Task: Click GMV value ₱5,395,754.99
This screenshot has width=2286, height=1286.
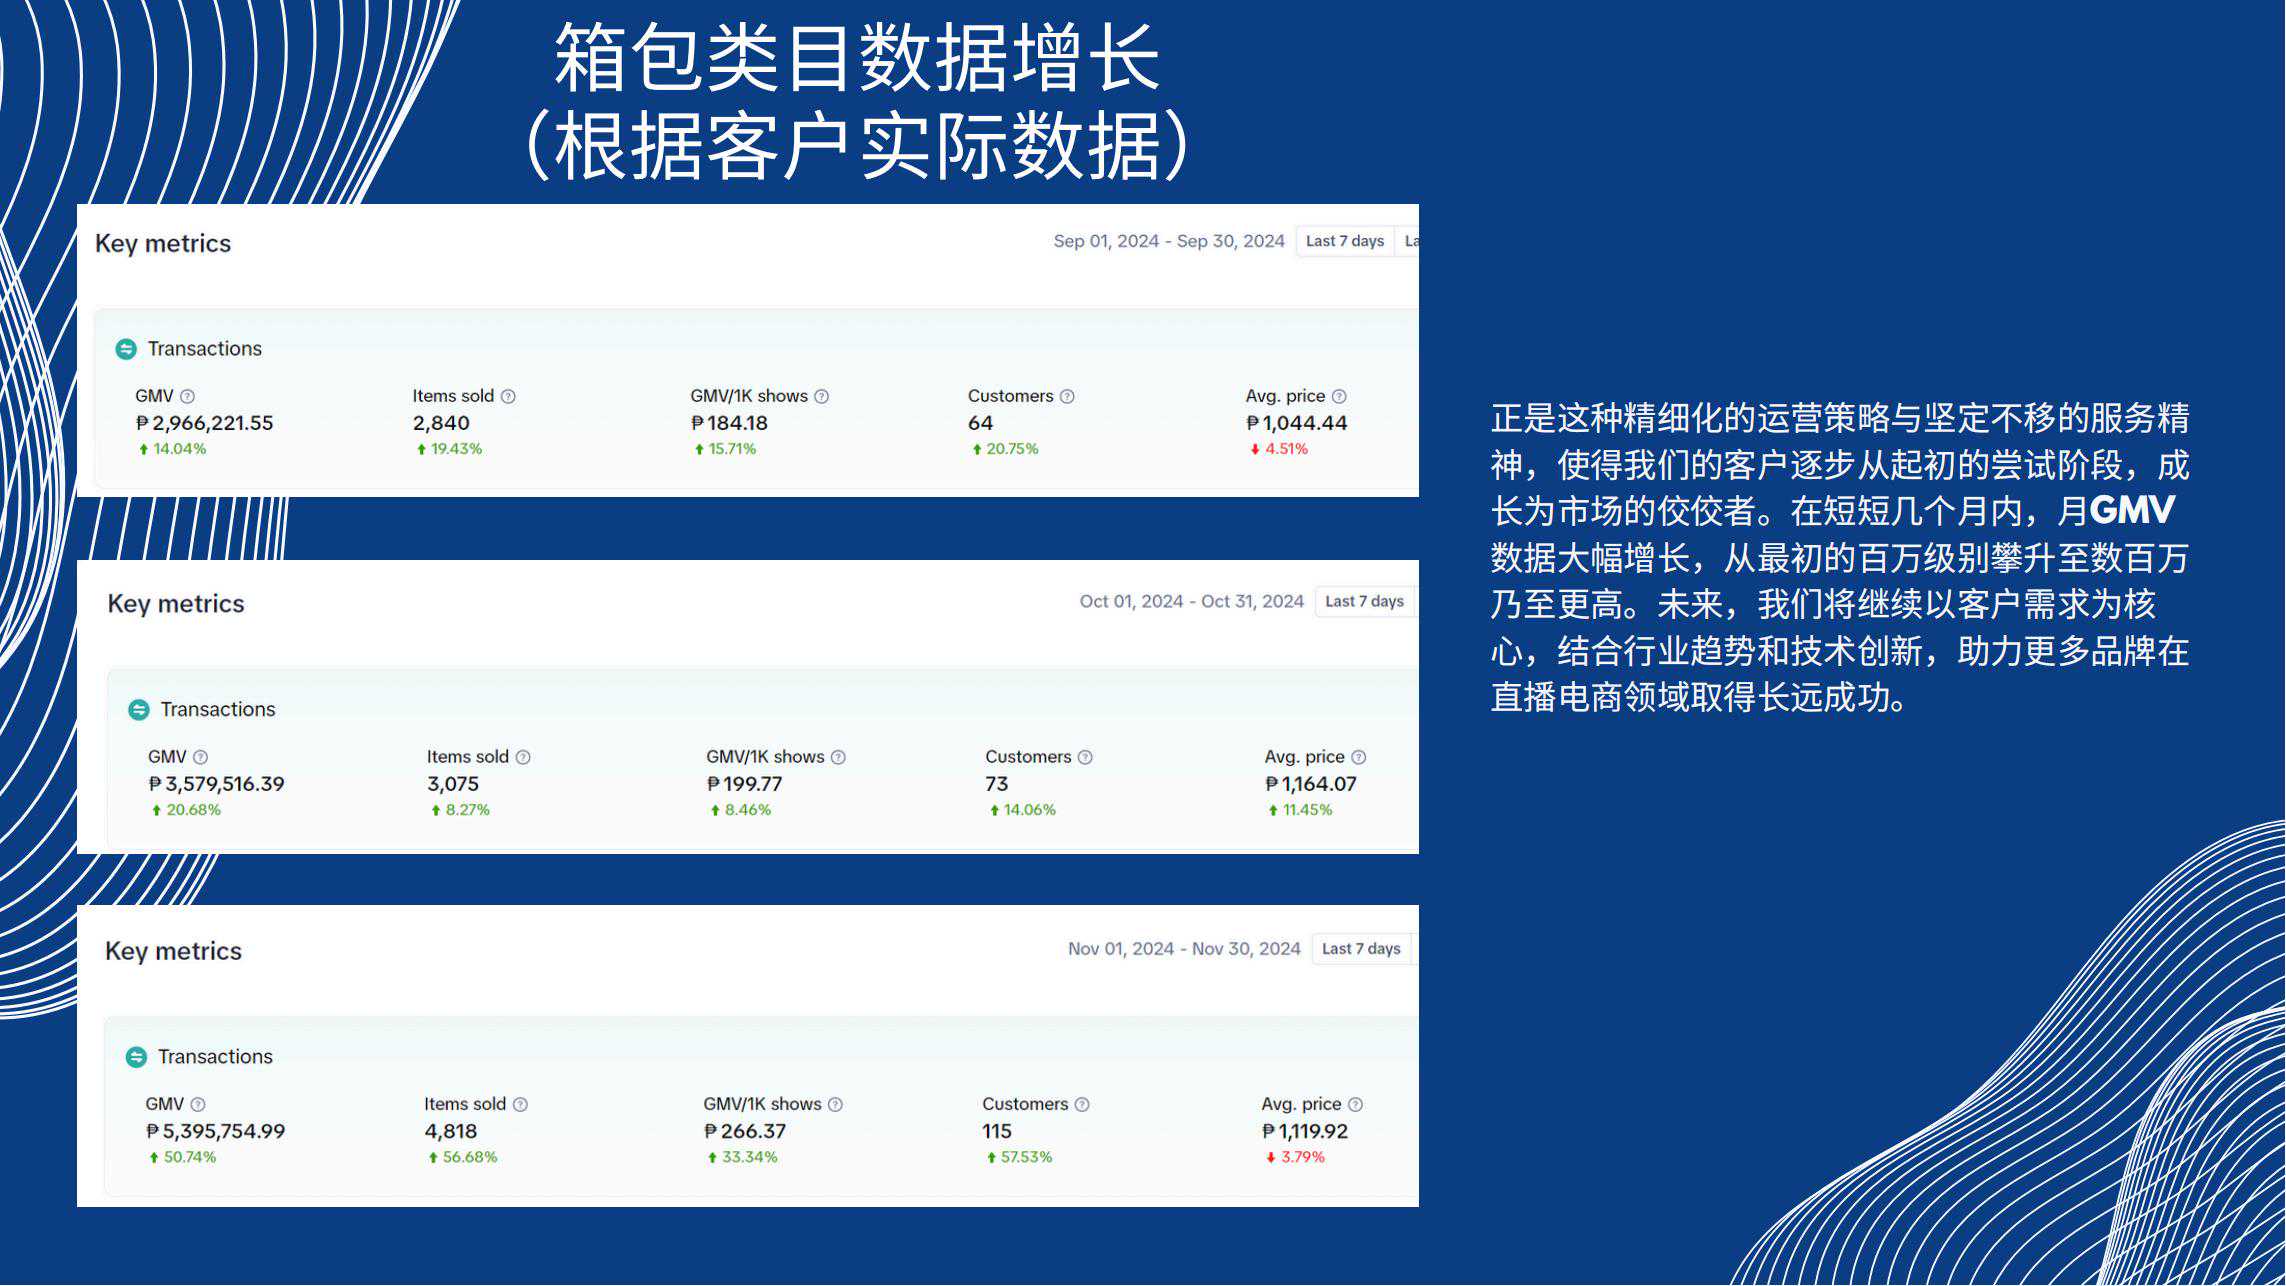Action: pos(215,1132)
